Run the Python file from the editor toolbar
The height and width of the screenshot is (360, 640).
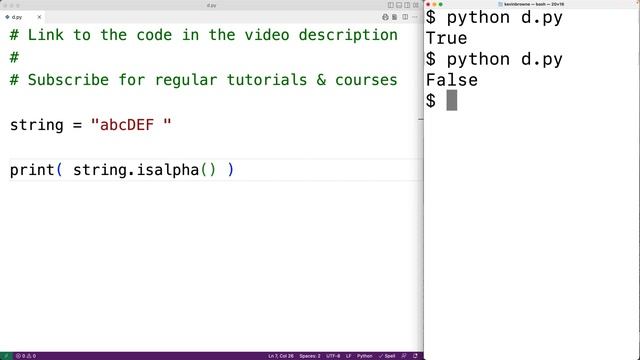(x=385, y=17)
